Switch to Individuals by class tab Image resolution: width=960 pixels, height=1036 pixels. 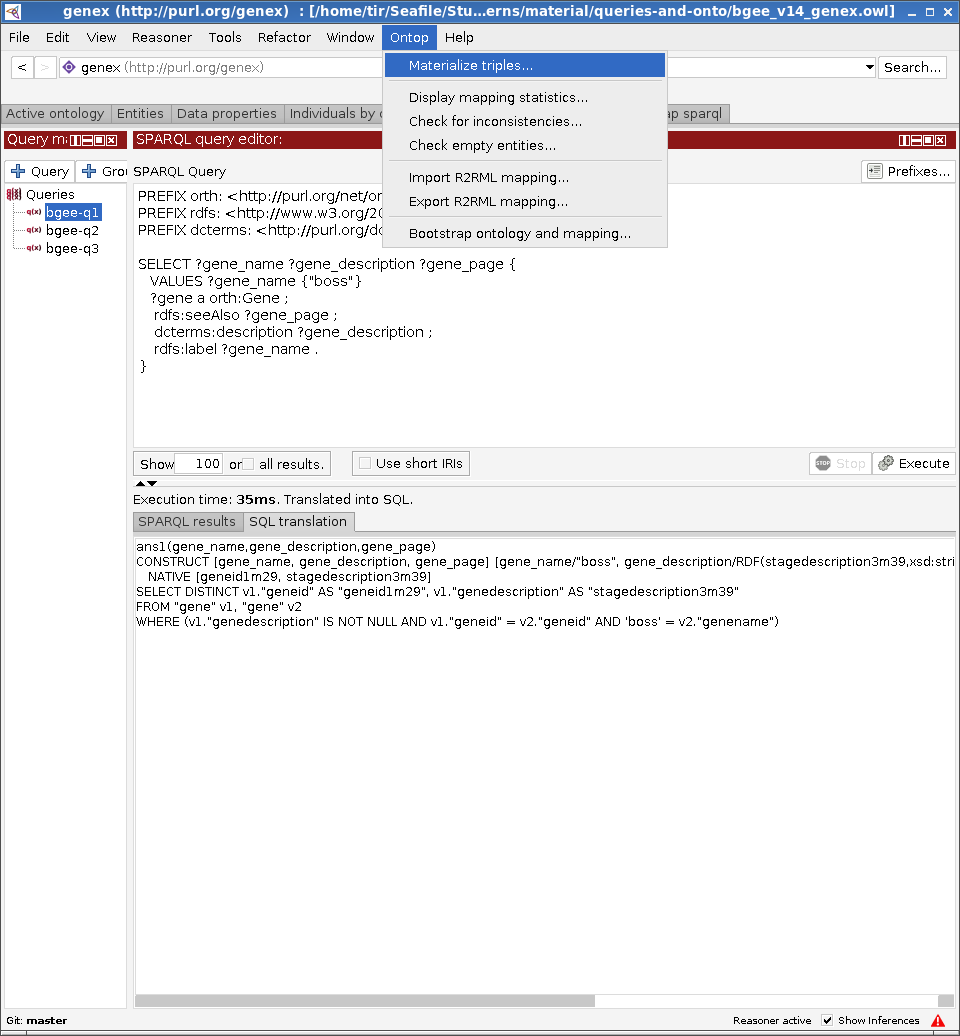[334, 114]
